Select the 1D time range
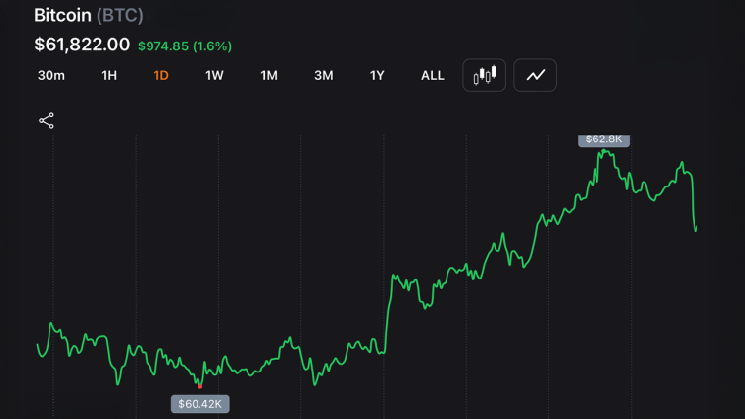The image size is (745, 419). tap(161, 76)
